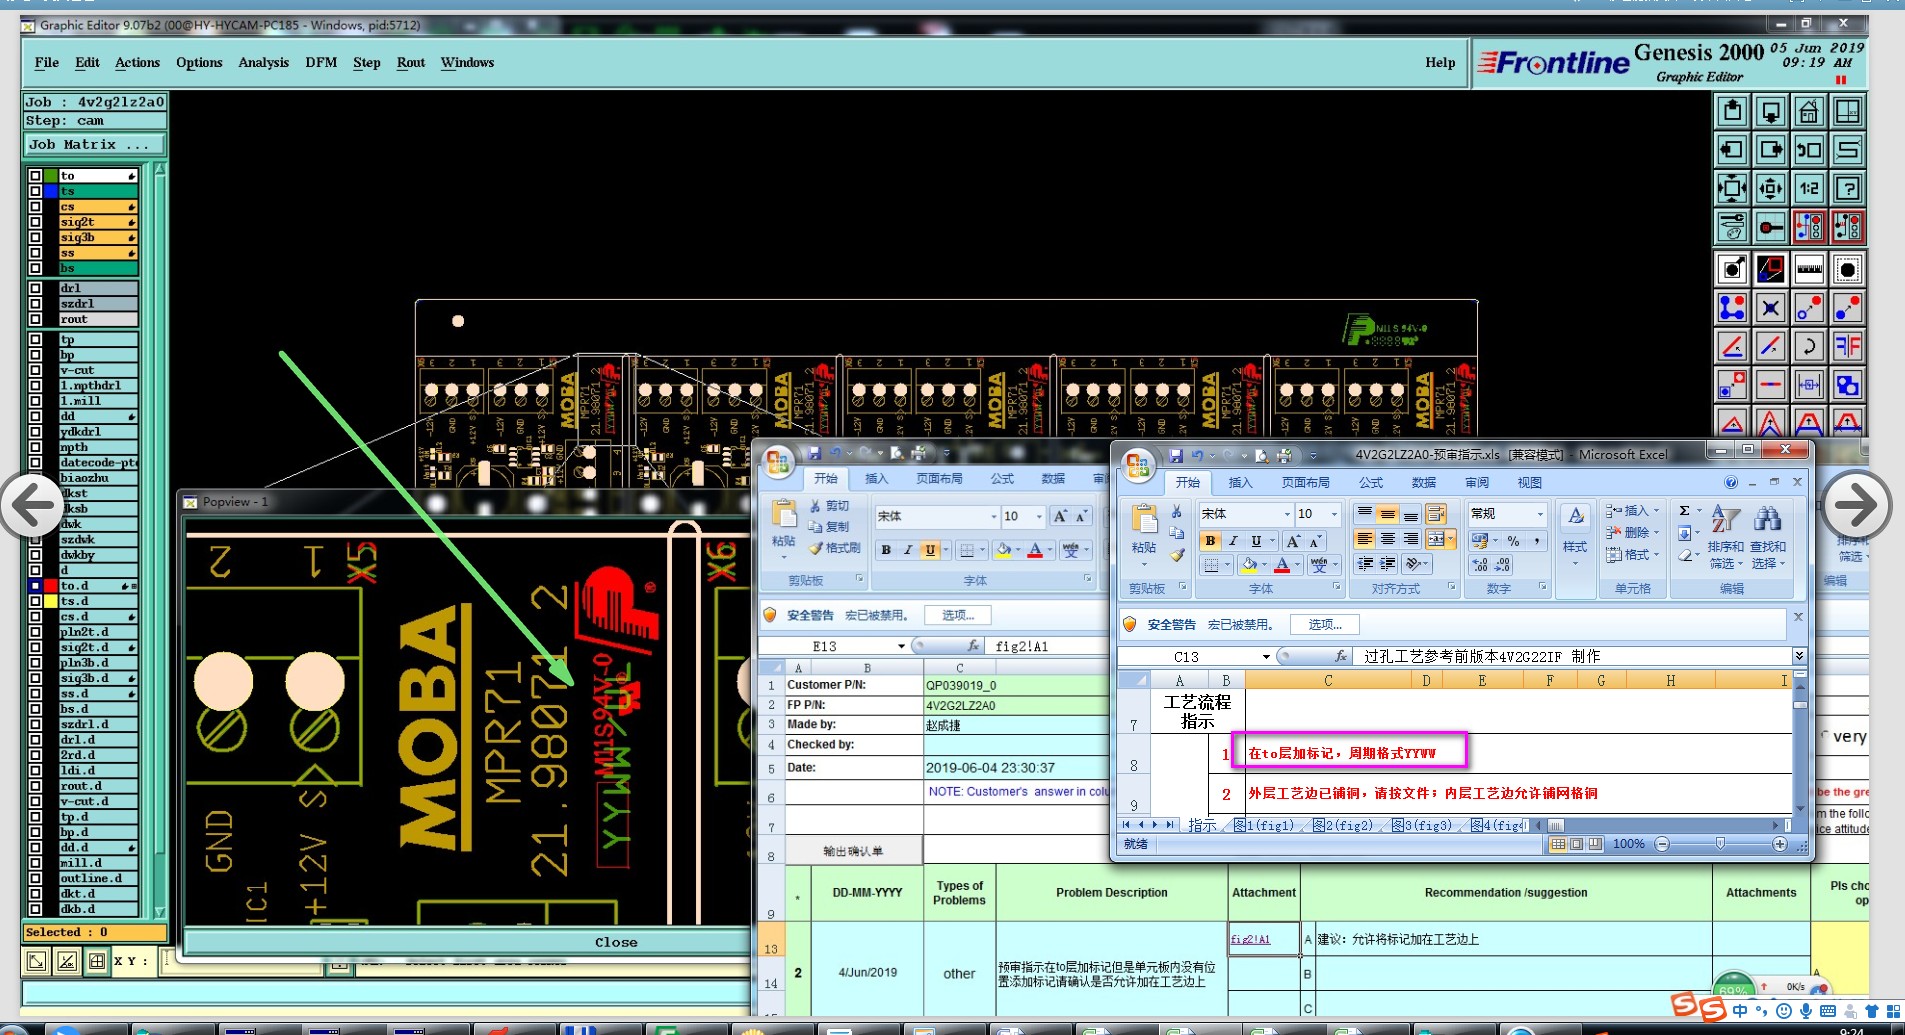Toggle checkbox for layer 'v-cut'
The height and width of the screenshot is (1035, 1905).
(x=36, y=370)
